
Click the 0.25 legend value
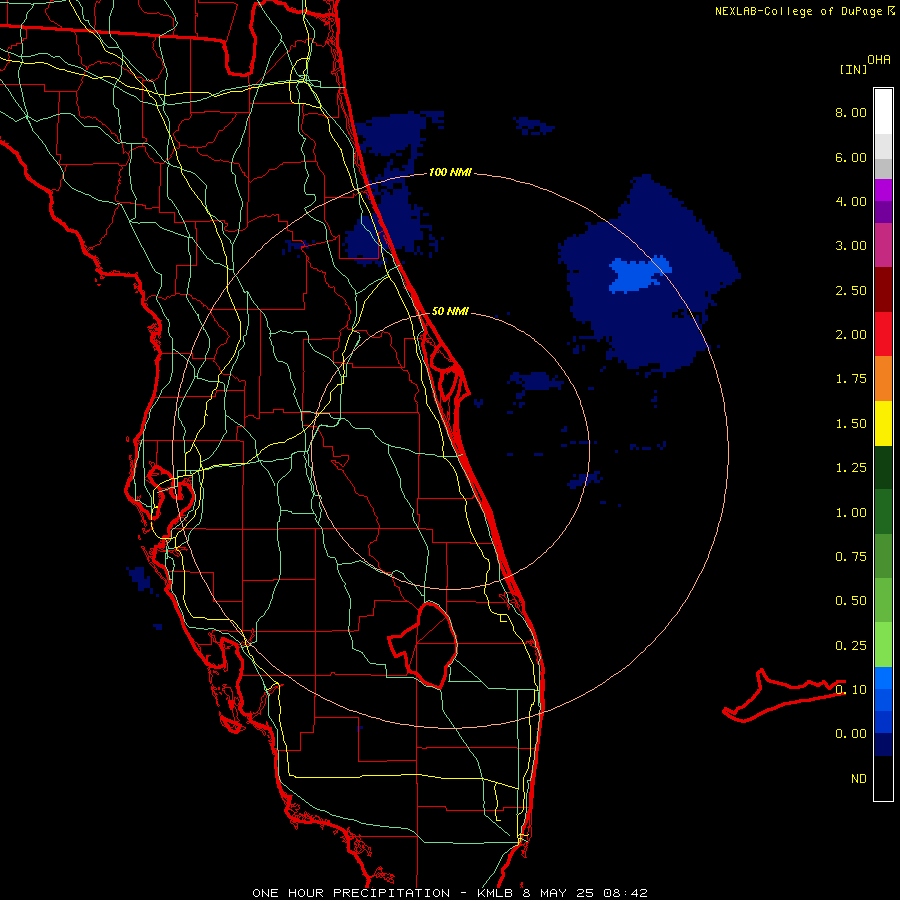point(851,646)
